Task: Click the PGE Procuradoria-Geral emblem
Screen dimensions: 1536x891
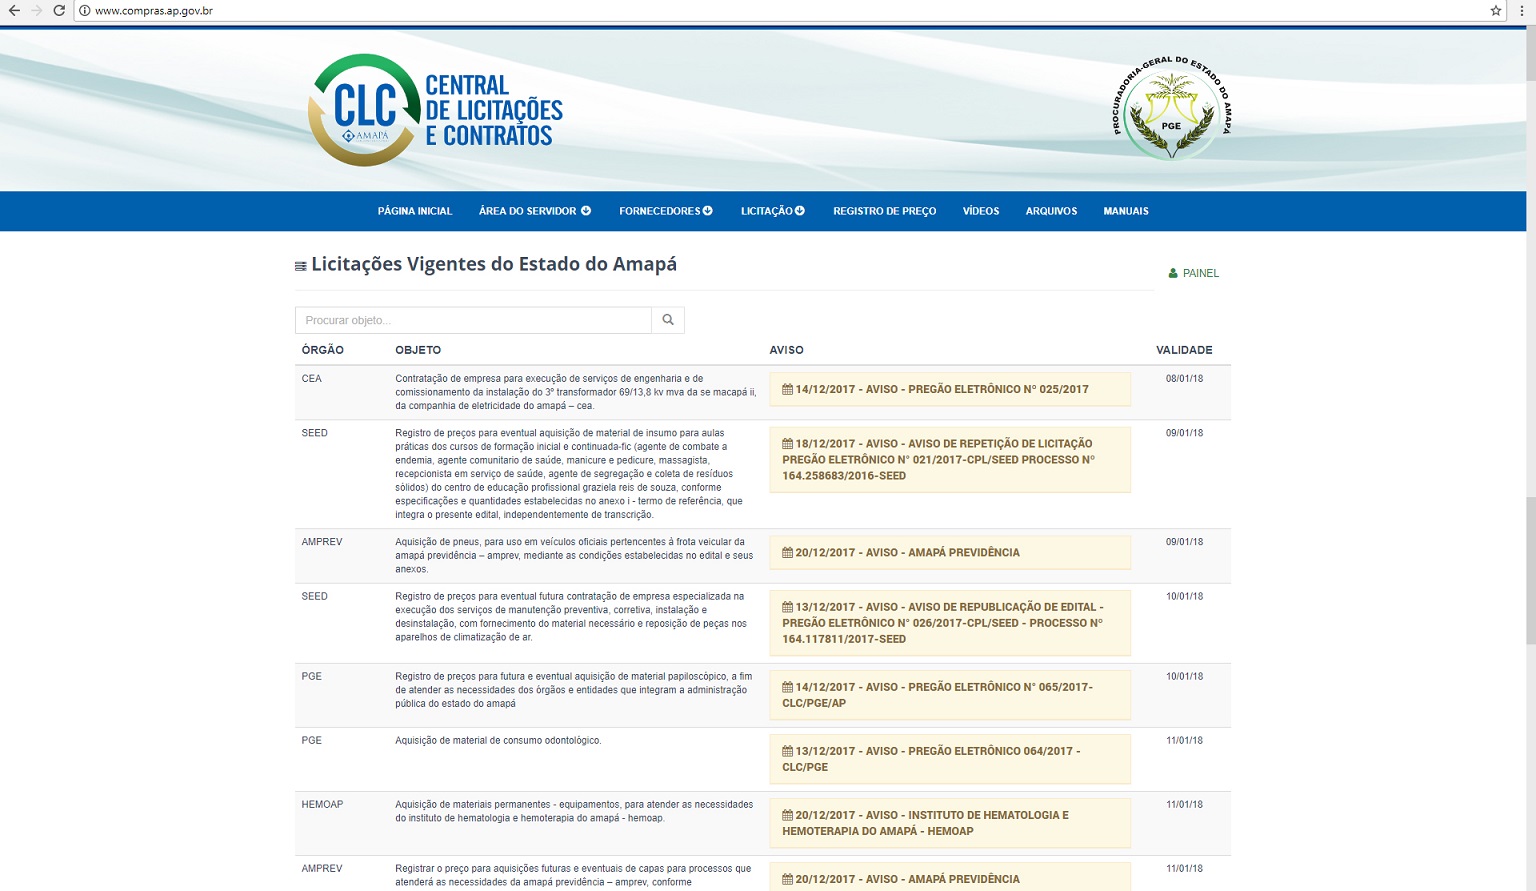Action: click(1171, 108)
